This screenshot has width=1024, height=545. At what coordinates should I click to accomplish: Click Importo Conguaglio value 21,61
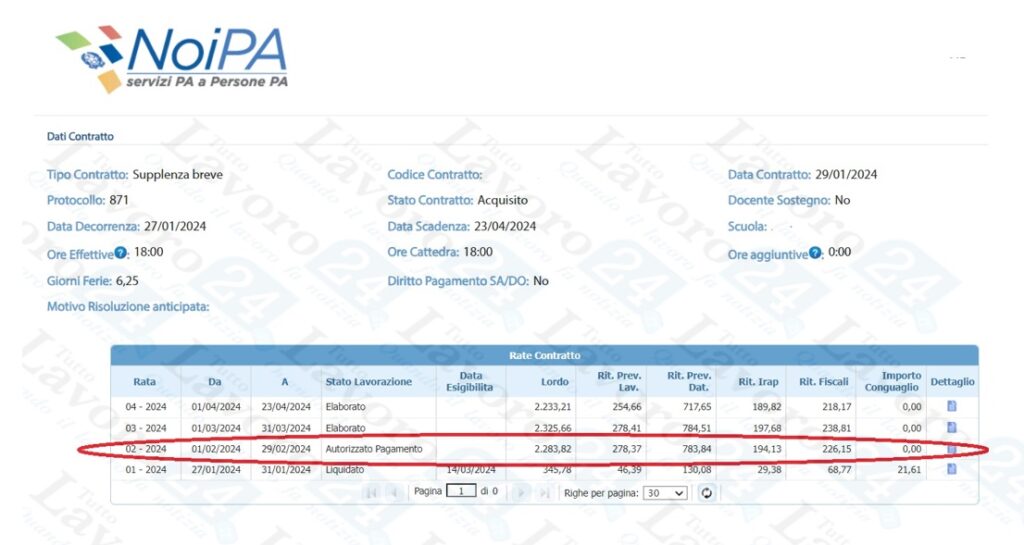point(909,469)
